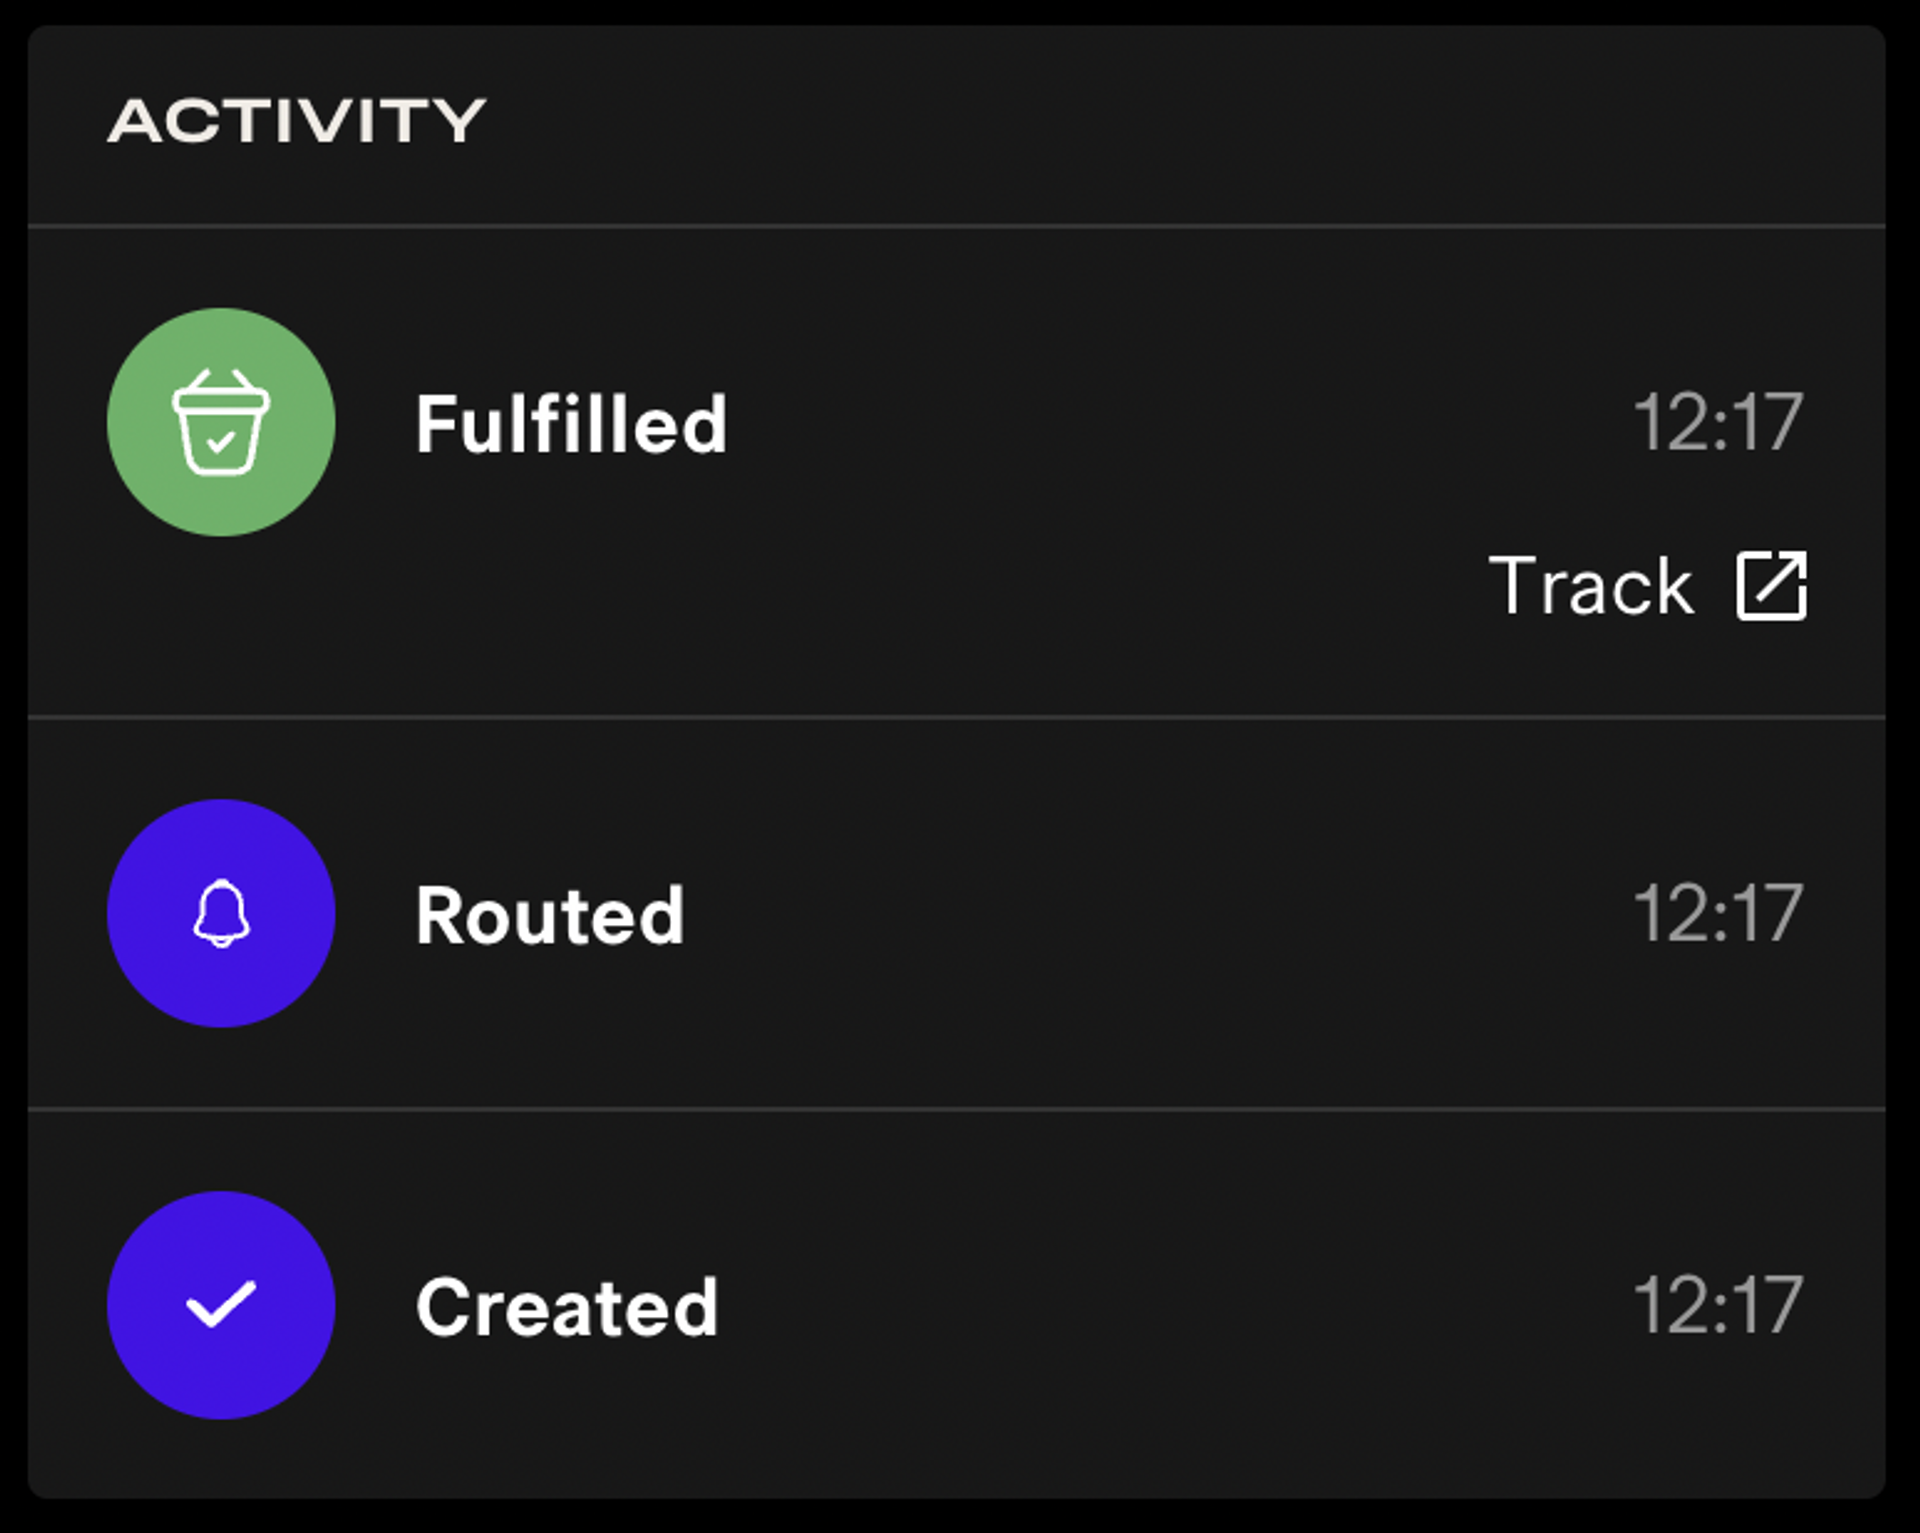Image resolution: width=1920 pixels, height=1533 pixels.
Task: Open the Fulfilled status label
Action: tap(573, 424)
